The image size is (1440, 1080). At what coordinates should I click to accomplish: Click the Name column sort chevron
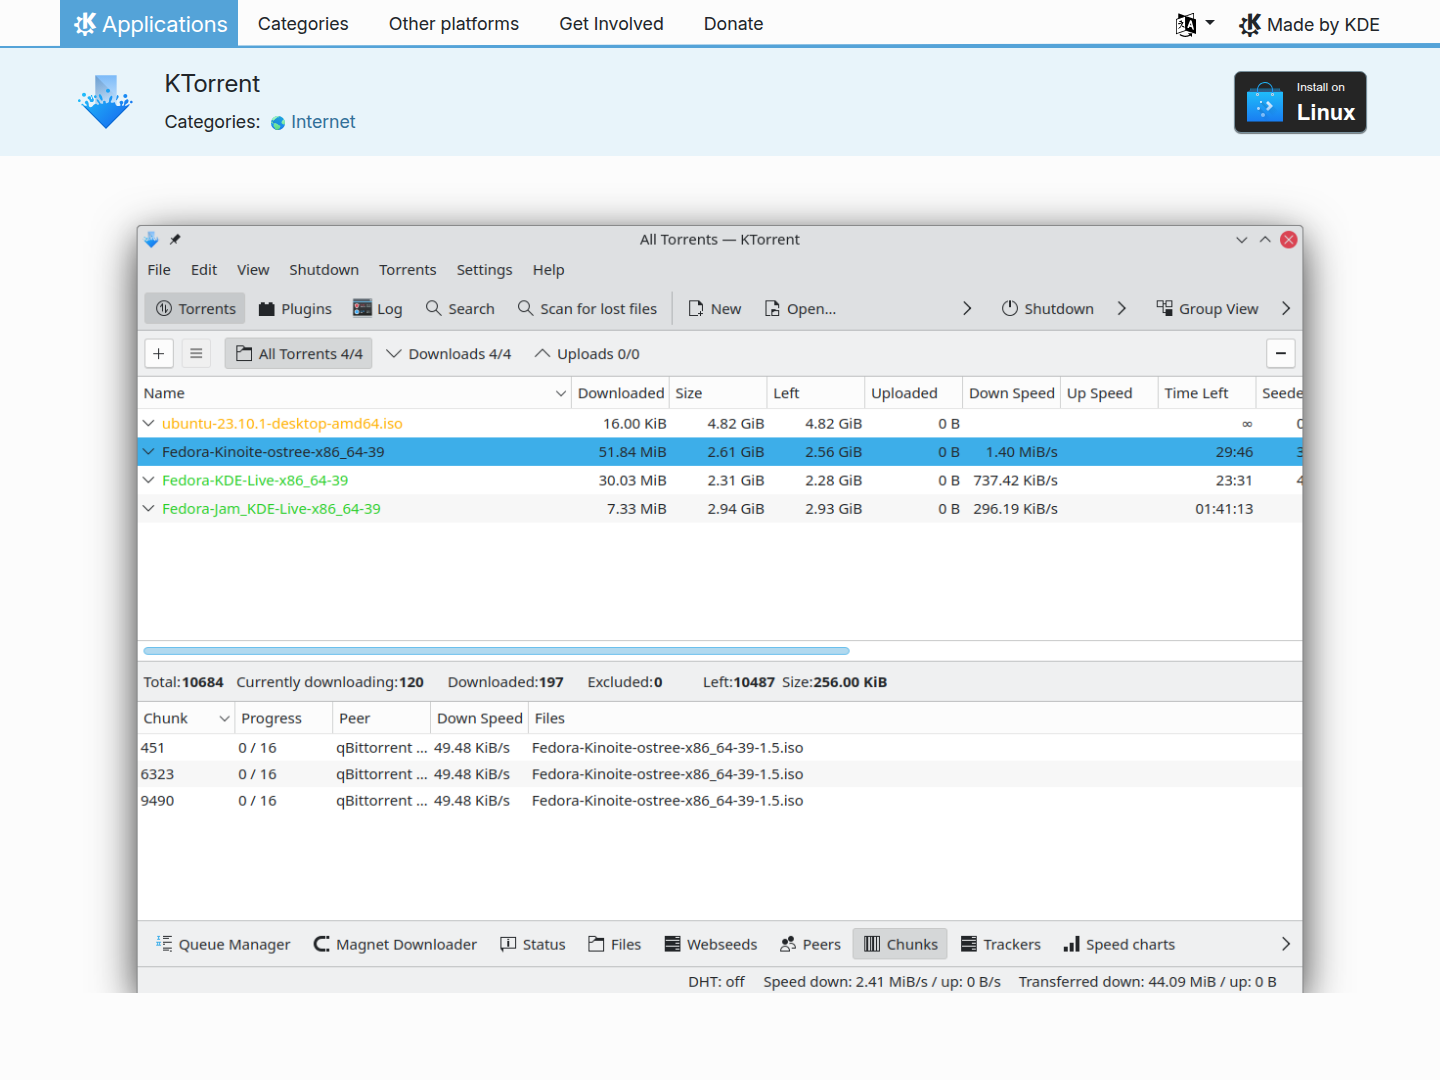(x=561, y=394)
